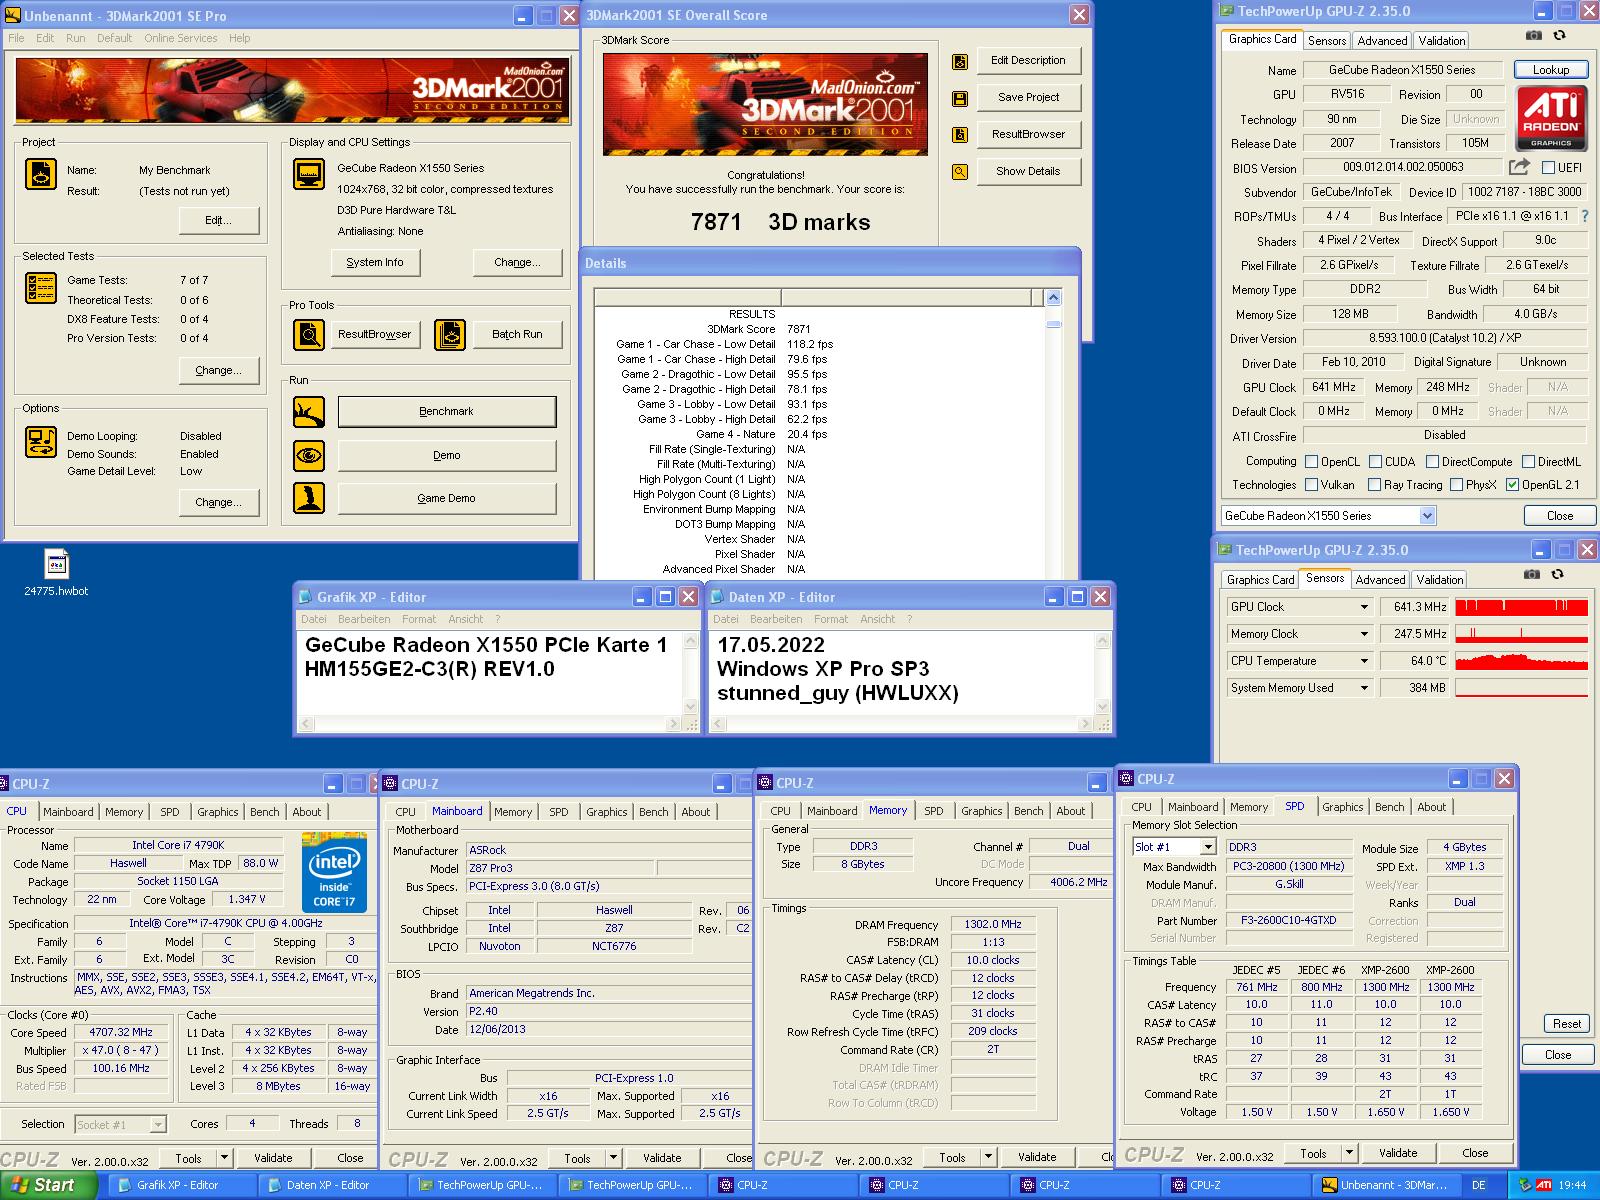Click the GPU Clock sensor graph

click(1521, 607)
